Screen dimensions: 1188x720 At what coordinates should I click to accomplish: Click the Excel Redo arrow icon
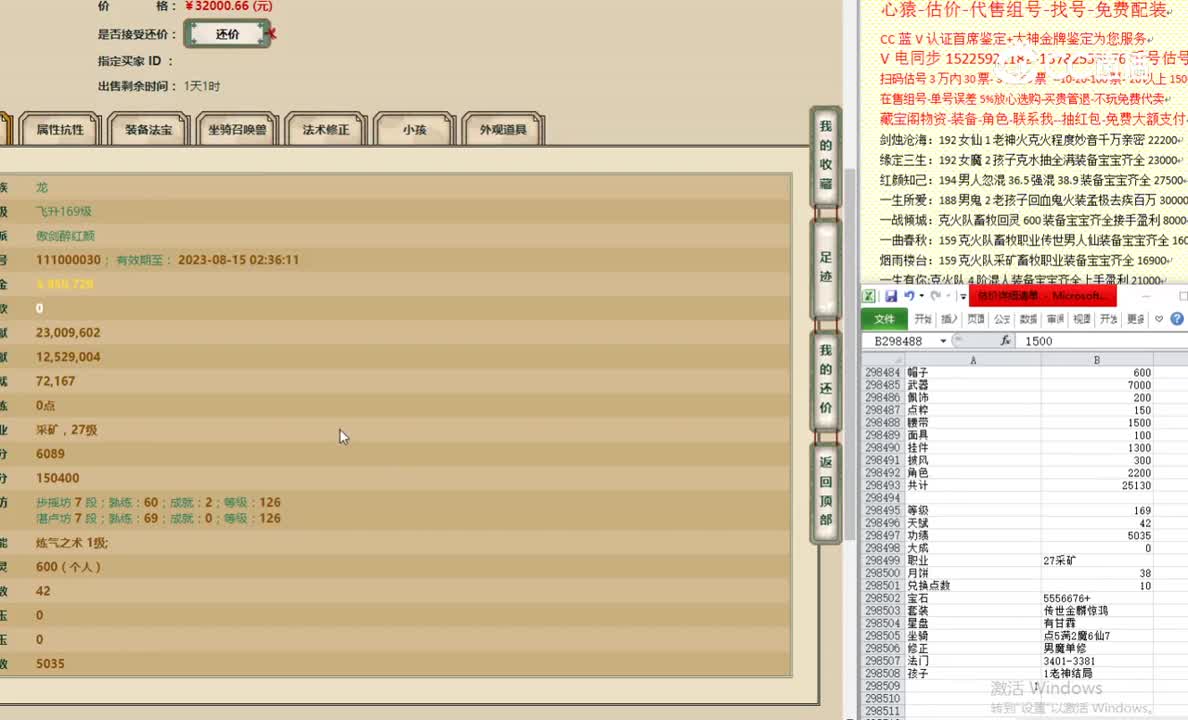(936, 296)
